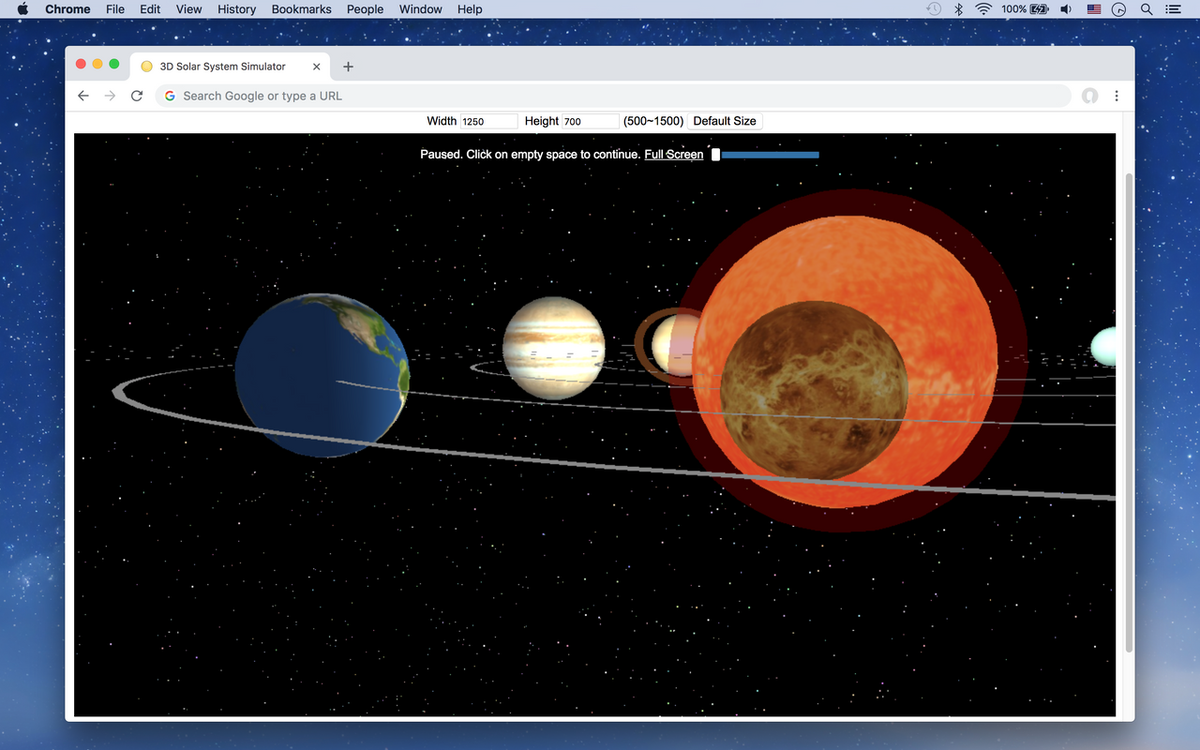The height and width of the screenshot is (750, 1200).
Task: Click the volume icon in the menu bar
Action: point(1066,9)
